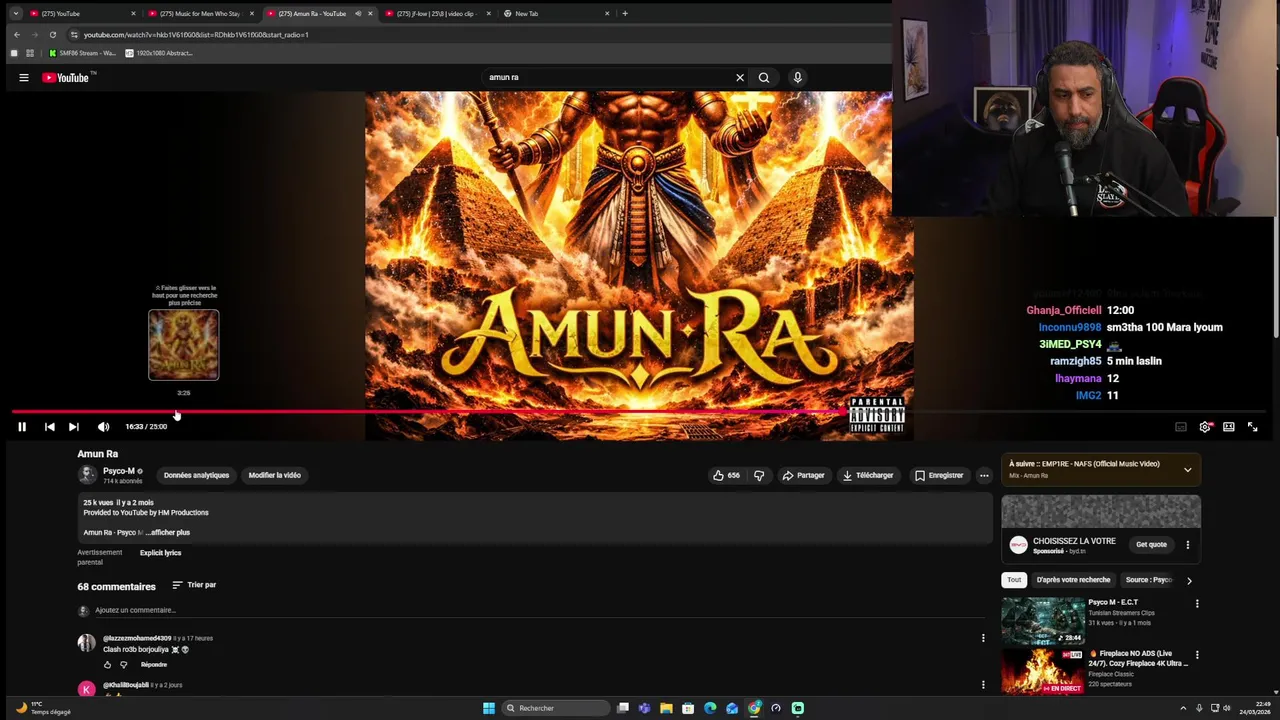This screenshot has width=1280, height=720.
Task: Like the video with 656 likes
Action: click(x=727, y=475)
